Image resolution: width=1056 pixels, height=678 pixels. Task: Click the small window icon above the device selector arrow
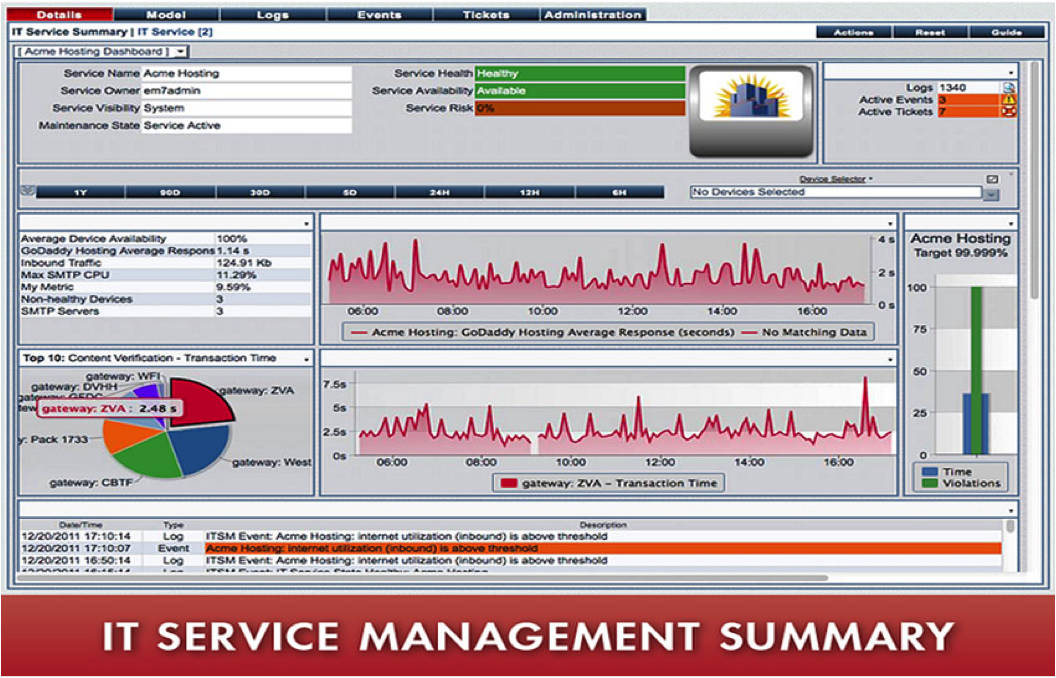click(992, 179)
